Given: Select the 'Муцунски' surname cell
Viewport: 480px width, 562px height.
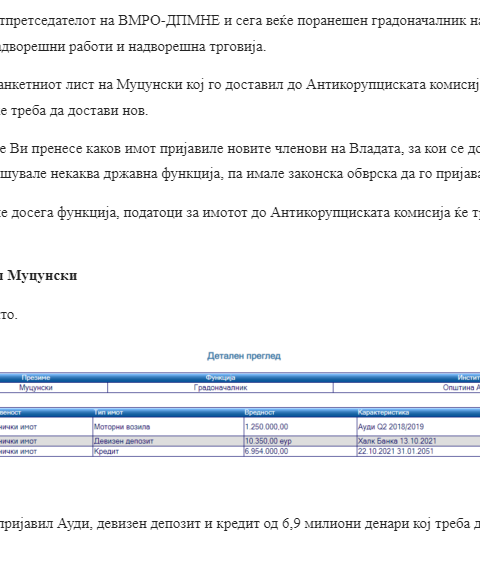Looking at the screenshot, I should tap(36, 387).
